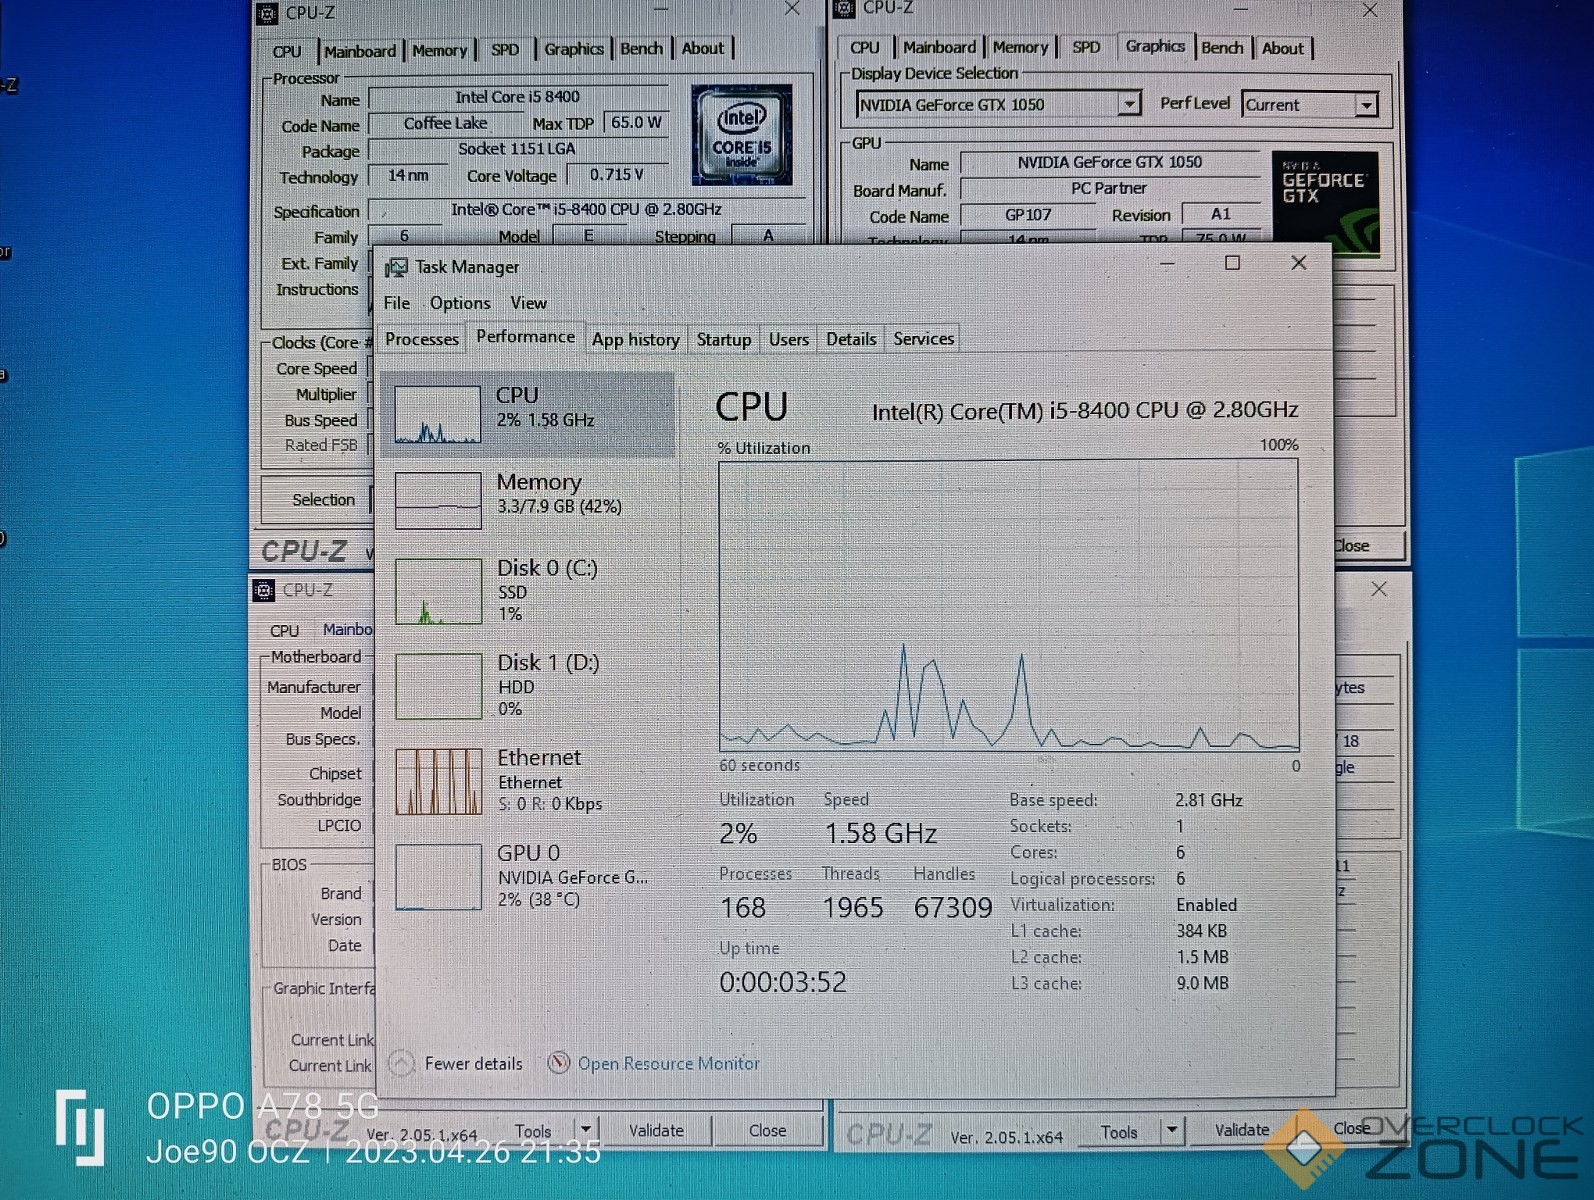Click the Code Name field Coffee Lake
The image size is (1594, 1200).
click(x=446, y=123)
